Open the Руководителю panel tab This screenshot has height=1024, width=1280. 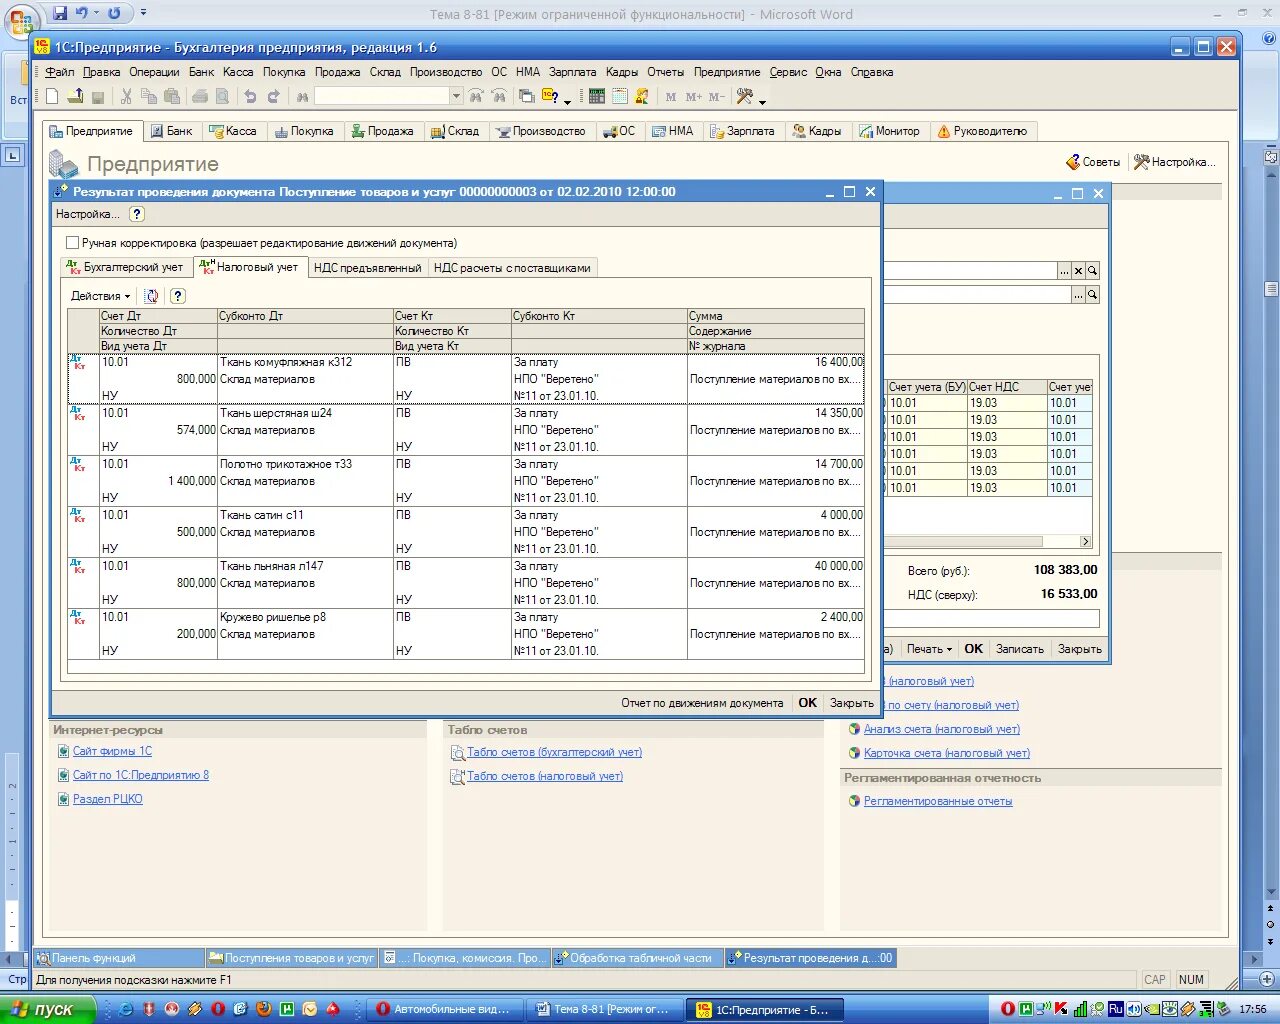click(983, 131)
